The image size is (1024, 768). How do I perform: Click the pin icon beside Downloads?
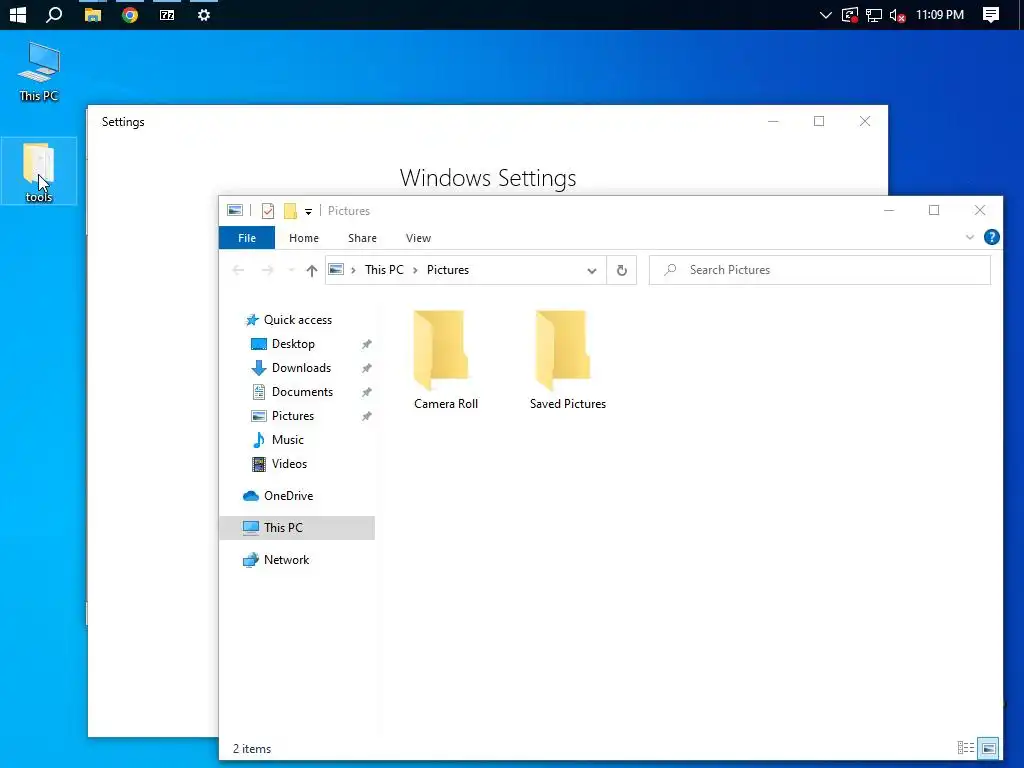(366, 368)
